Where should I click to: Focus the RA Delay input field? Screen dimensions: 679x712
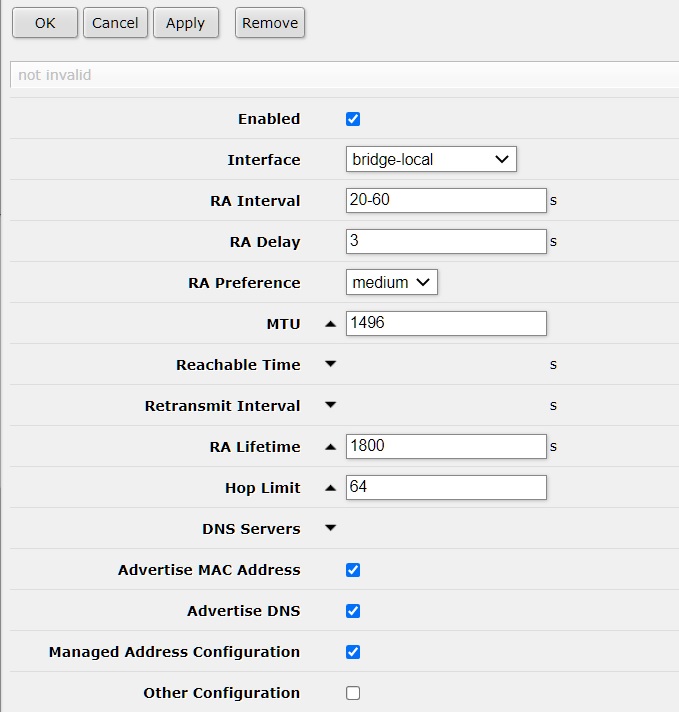pos(446,242)
